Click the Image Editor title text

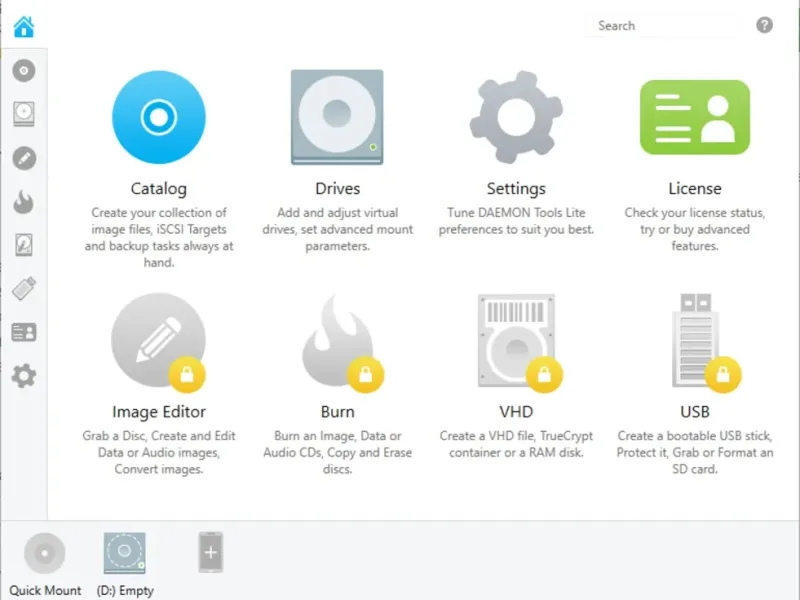pos(159,411)
